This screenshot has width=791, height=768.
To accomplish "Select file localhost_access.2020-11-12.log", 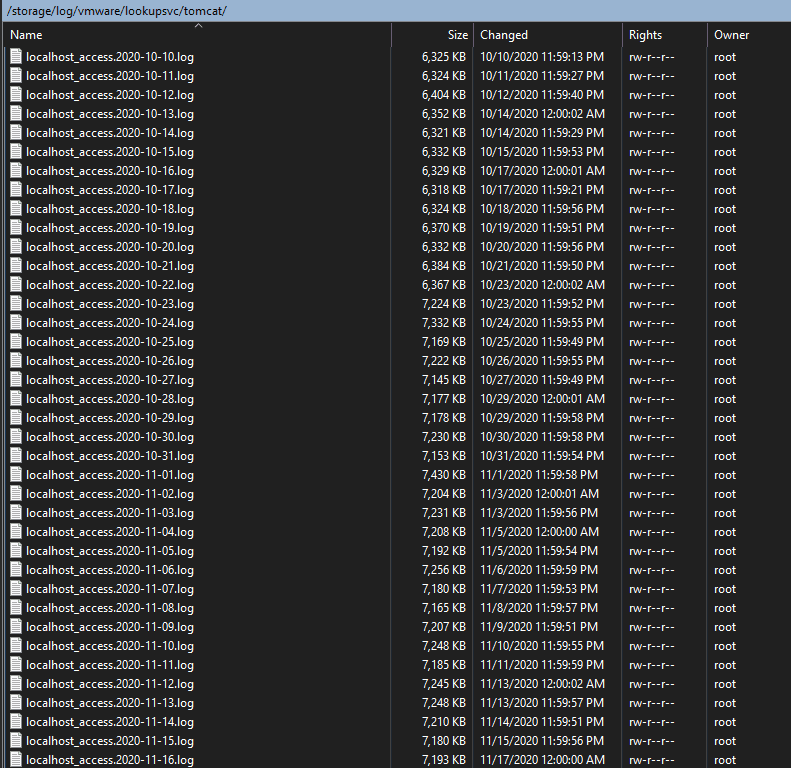I will [110, 684].
